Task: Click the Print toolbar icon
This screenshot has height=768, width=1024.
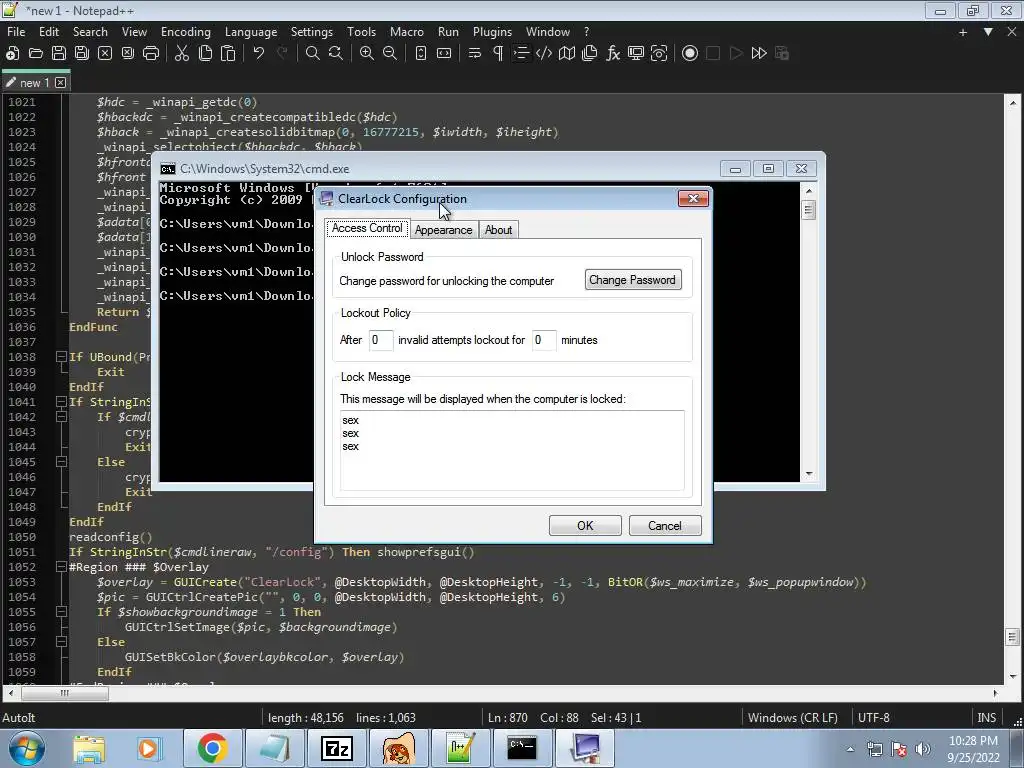Action: point(151,54)
